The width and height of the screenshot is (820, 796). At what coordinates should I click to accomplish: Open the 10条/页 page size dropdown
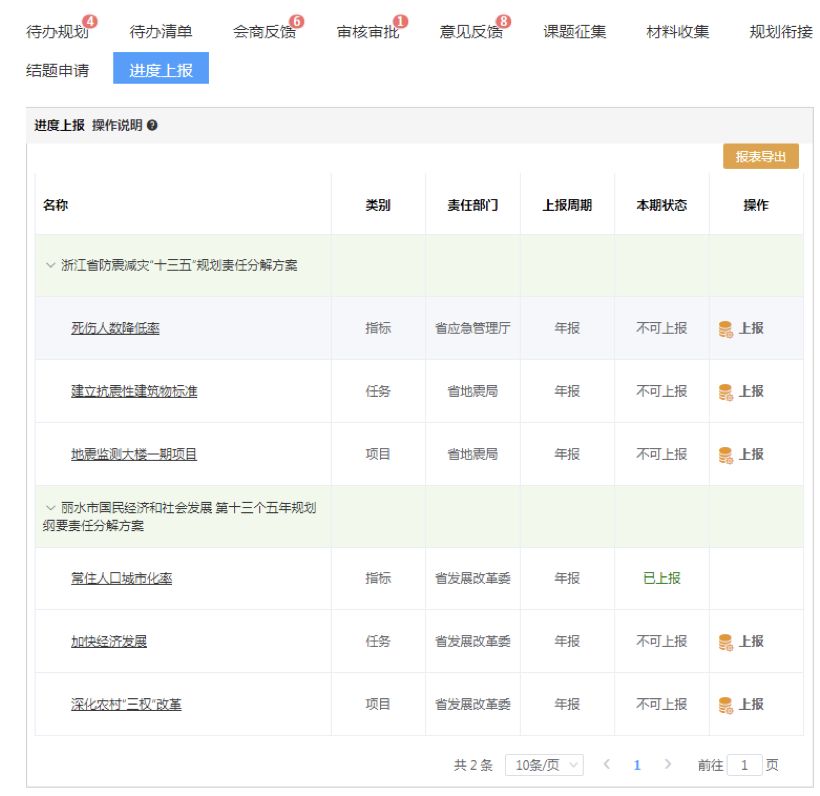coord(544,765)
